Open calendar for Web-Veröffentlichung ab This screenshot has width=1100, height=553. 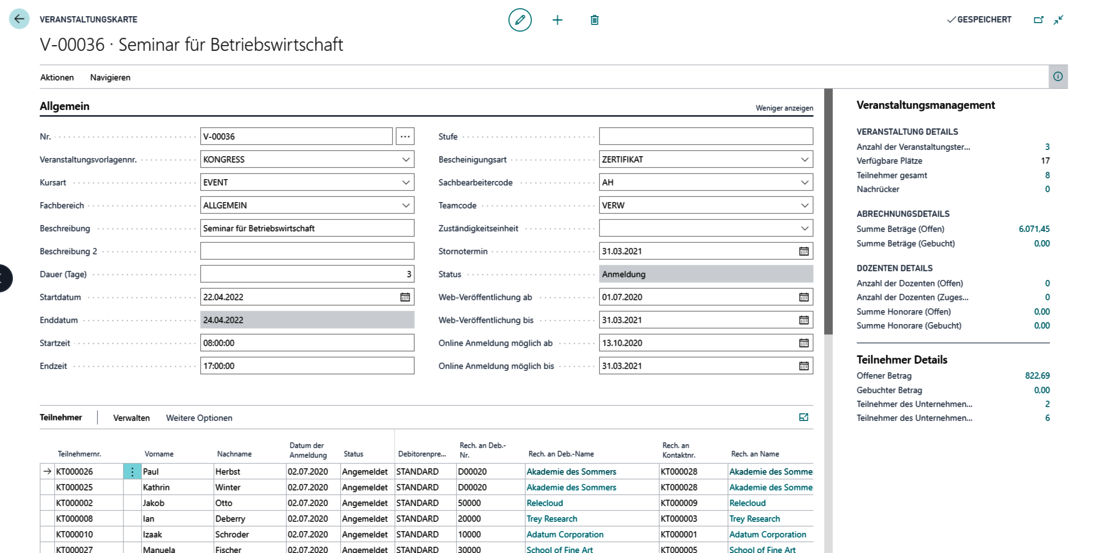click(x=803, y=298)
